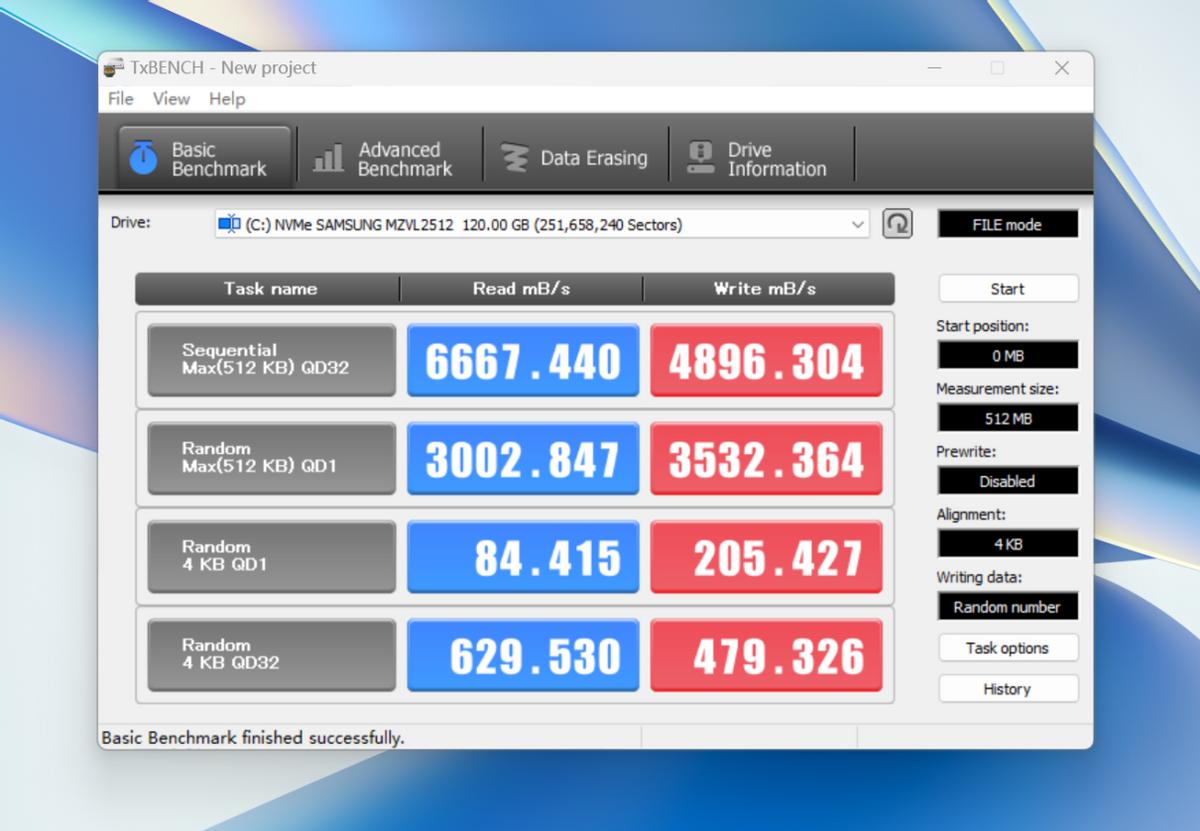Toggle FILE mode setting

pos(1007,223)
